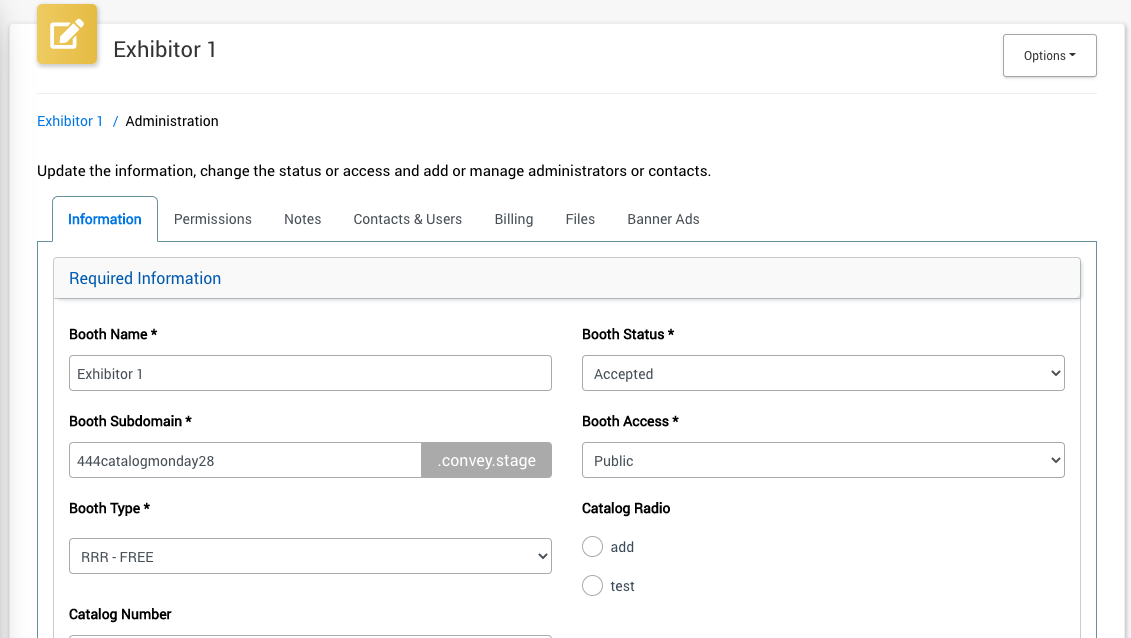Click the Administration breadcrumb text
The image size is (1131, 638).
(x=172, y=121)
